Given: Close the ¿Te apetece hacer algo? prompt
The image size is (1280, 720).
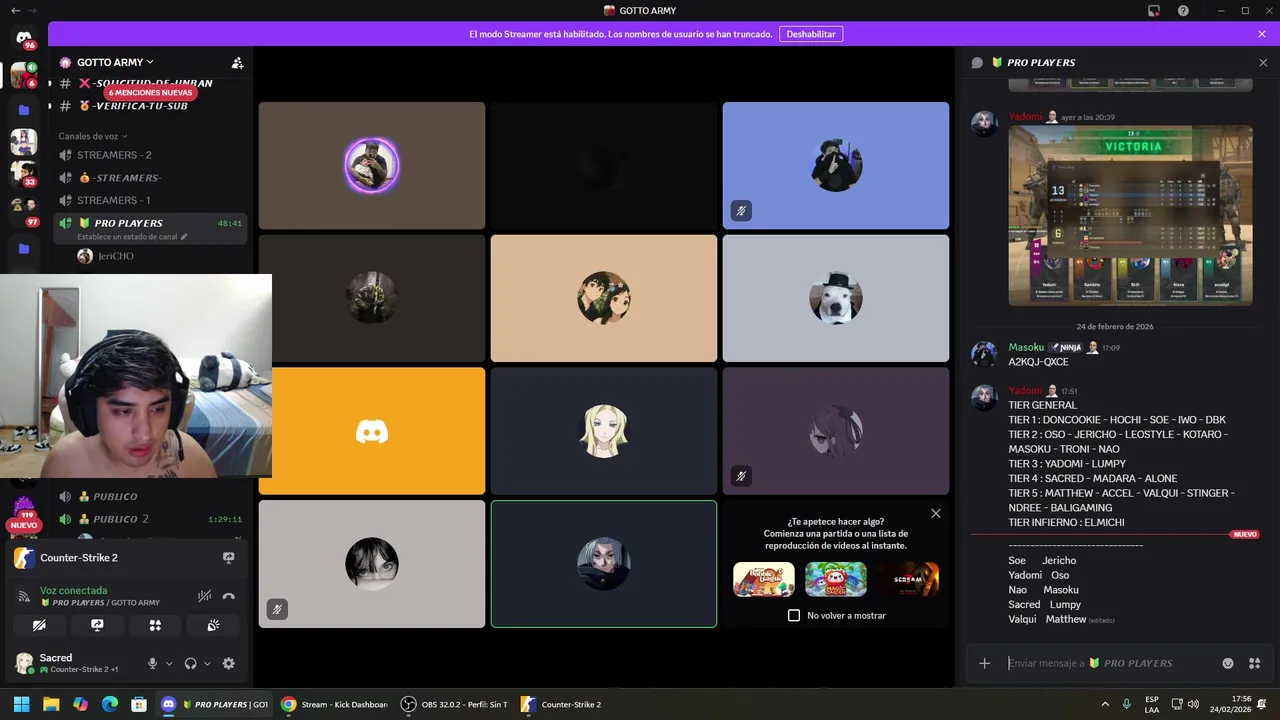Looking at the screenshot, I should 936,513.
